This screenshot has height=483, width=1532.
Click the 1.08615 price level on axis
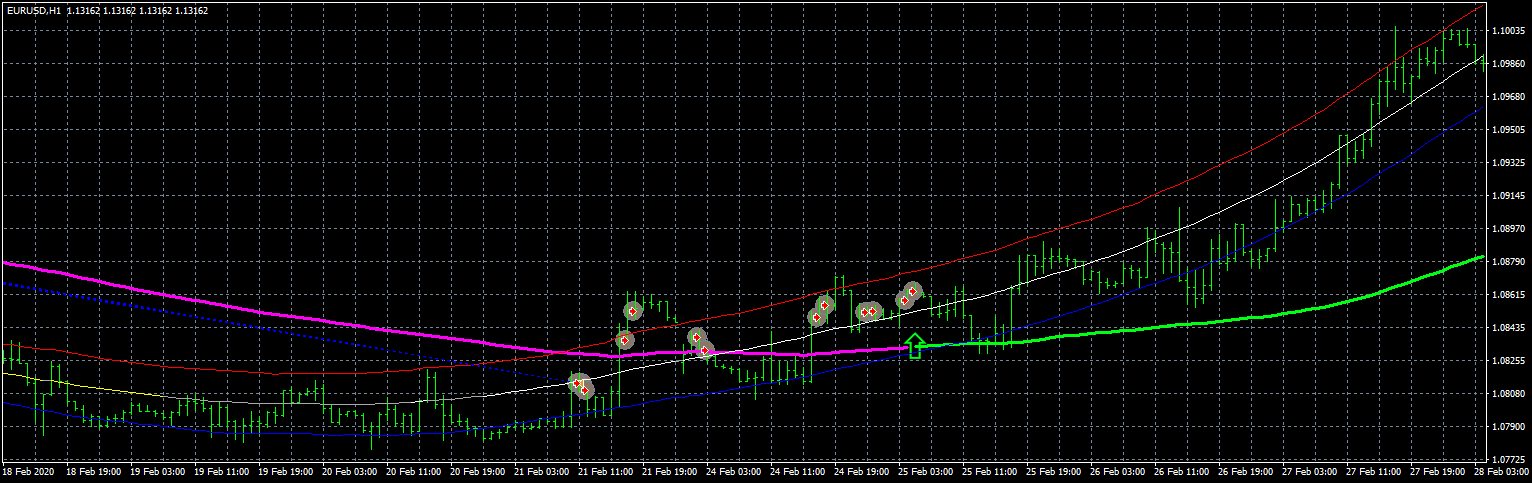pyautogui.click(x=1508, y=295)
